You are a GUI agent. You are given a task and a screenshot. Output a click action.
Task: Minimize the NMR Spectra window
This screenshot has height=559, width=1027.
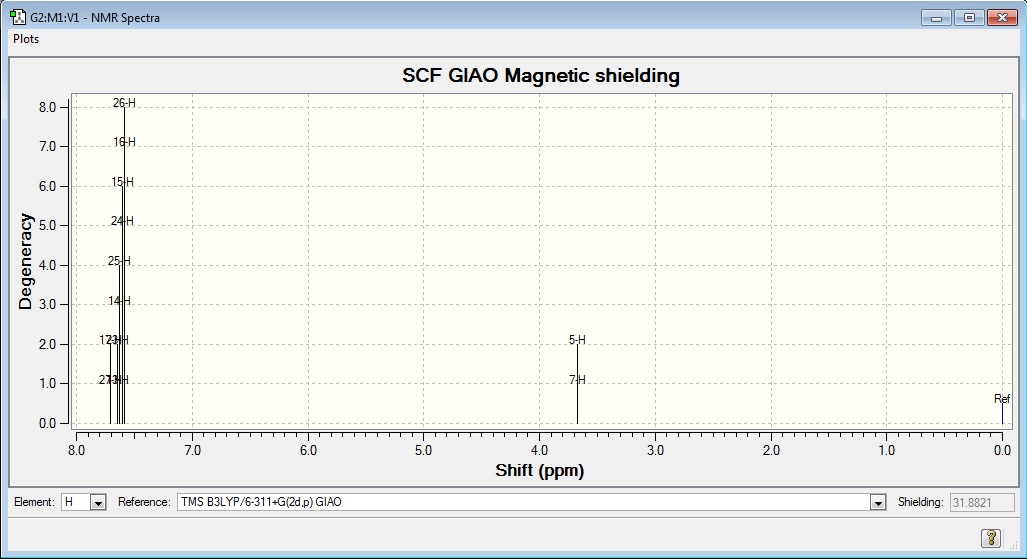point(936,18)
